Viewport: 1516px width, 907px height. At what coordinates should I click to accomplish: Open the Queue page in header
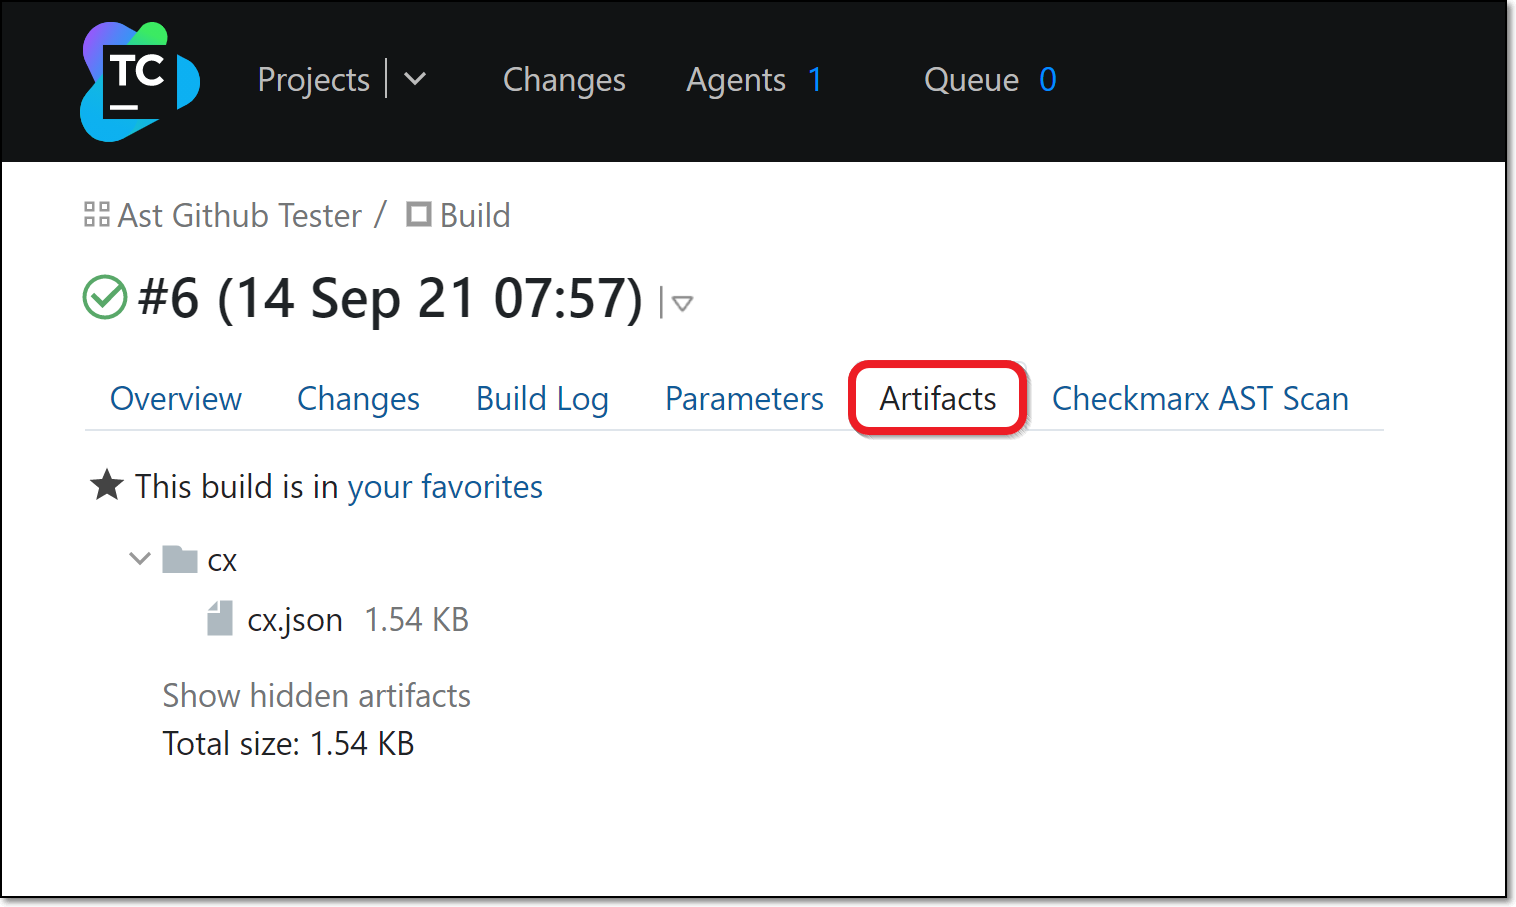pos(971,80)
